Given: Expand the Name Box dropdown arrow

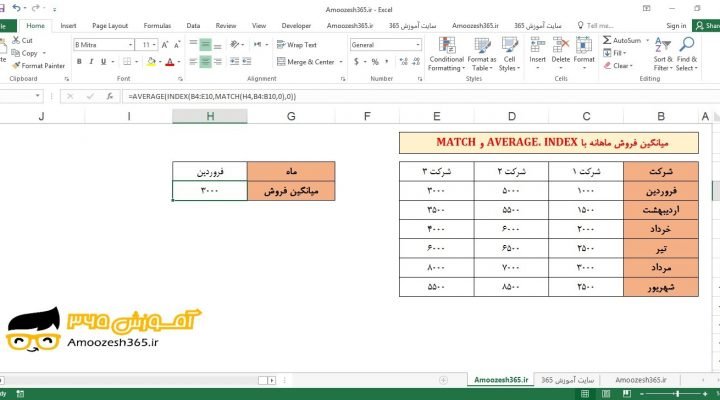Looking at the screenshot, I should coord(37,96).
